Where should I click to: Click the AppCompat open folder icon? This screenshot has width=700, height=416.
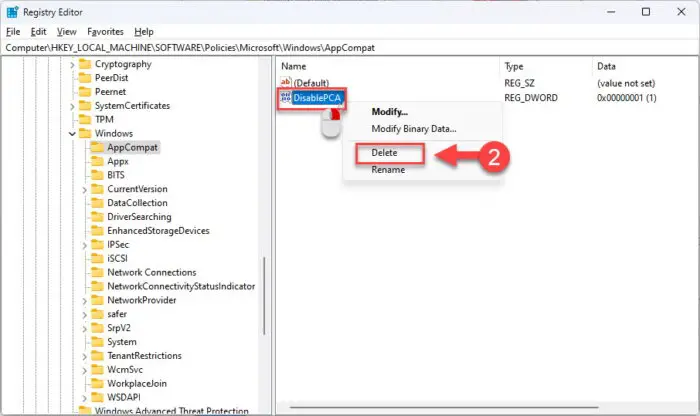pyautogui.click(x=97, y=147)
